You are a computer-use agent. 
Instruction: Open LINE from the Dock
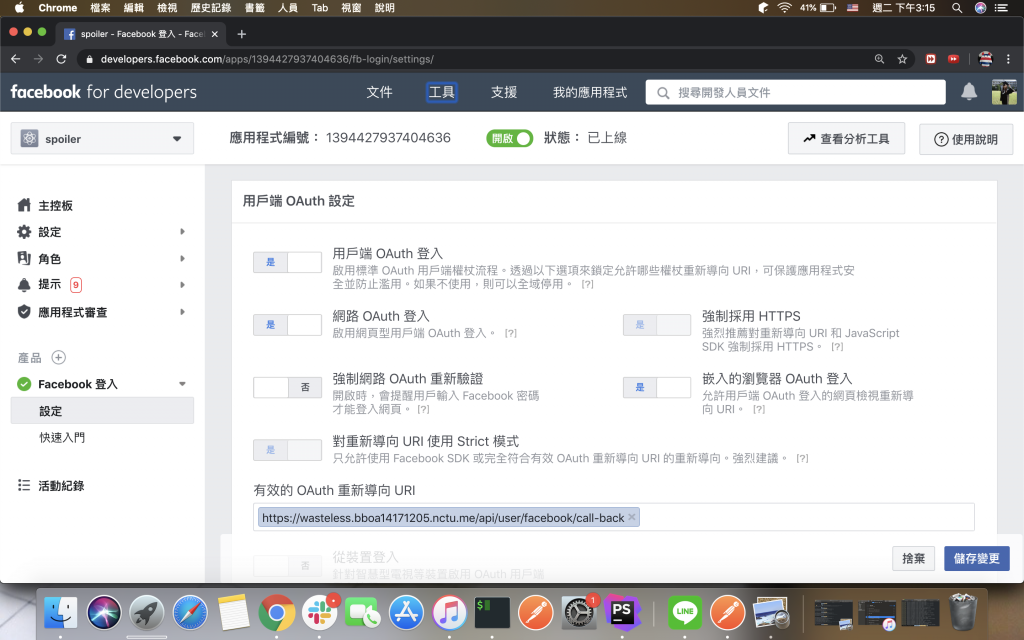tap(684, 613)
